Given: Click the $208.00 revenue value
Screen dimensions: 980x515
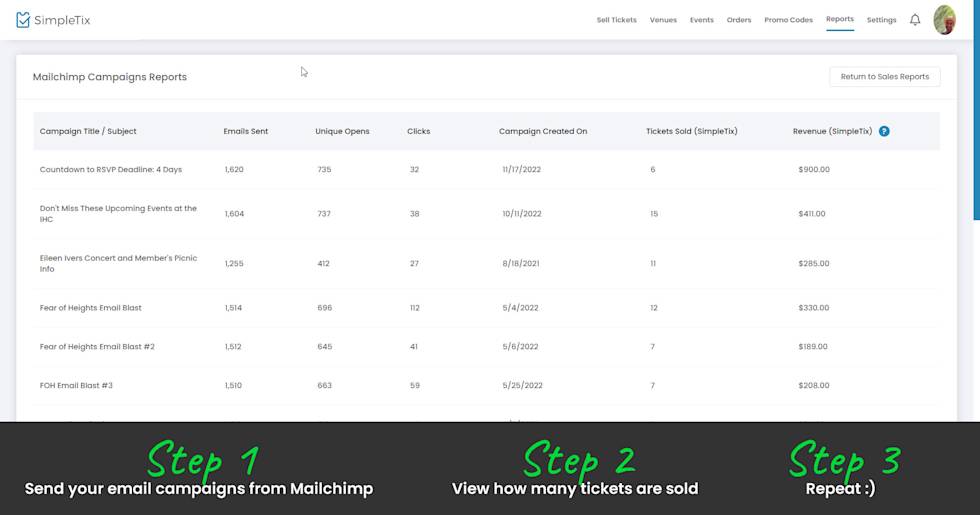Looking at the screenshot, I should point(814,386).
